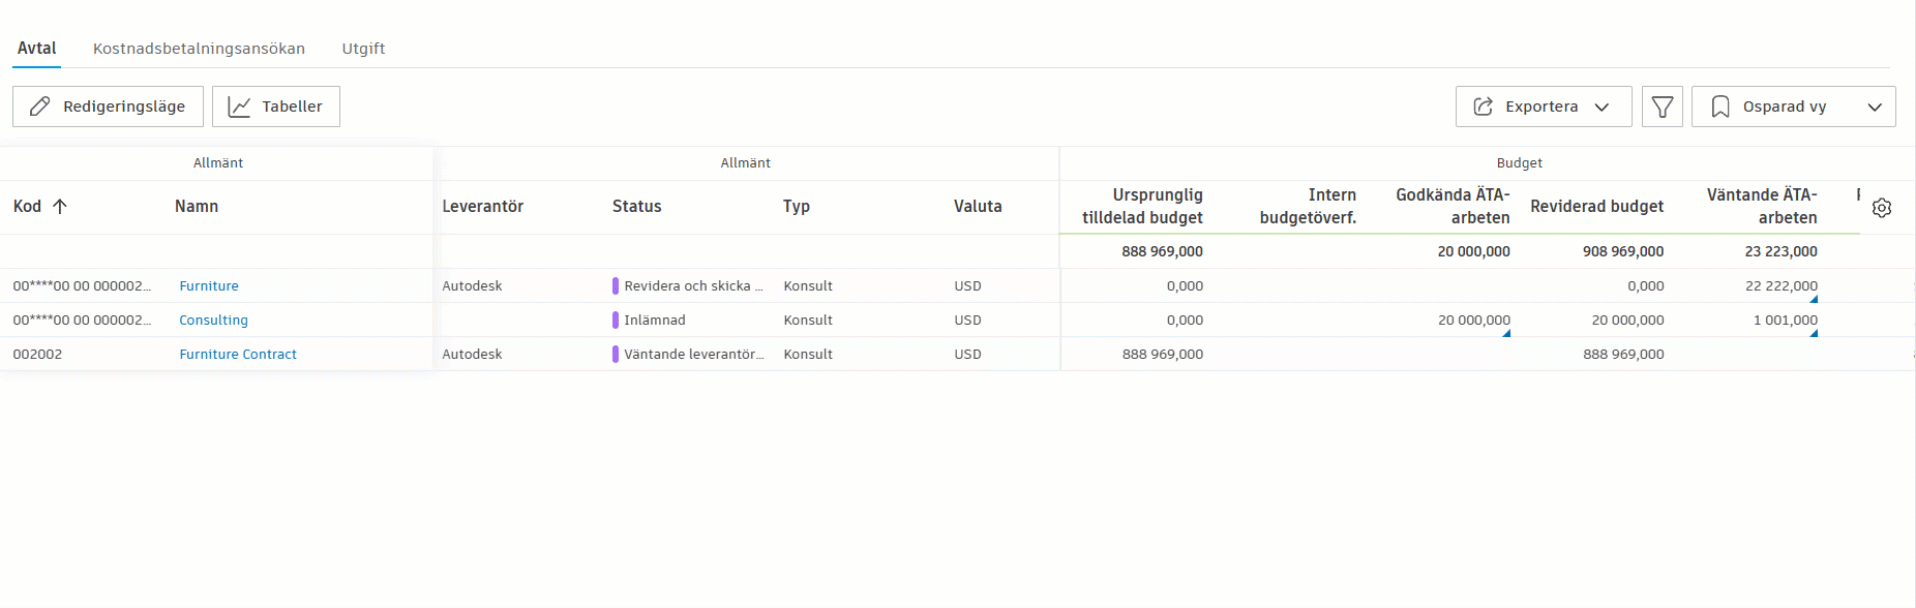
Task: Click the 22 222,000 pending ÄTA cell
Action: tap(1781, 286)
